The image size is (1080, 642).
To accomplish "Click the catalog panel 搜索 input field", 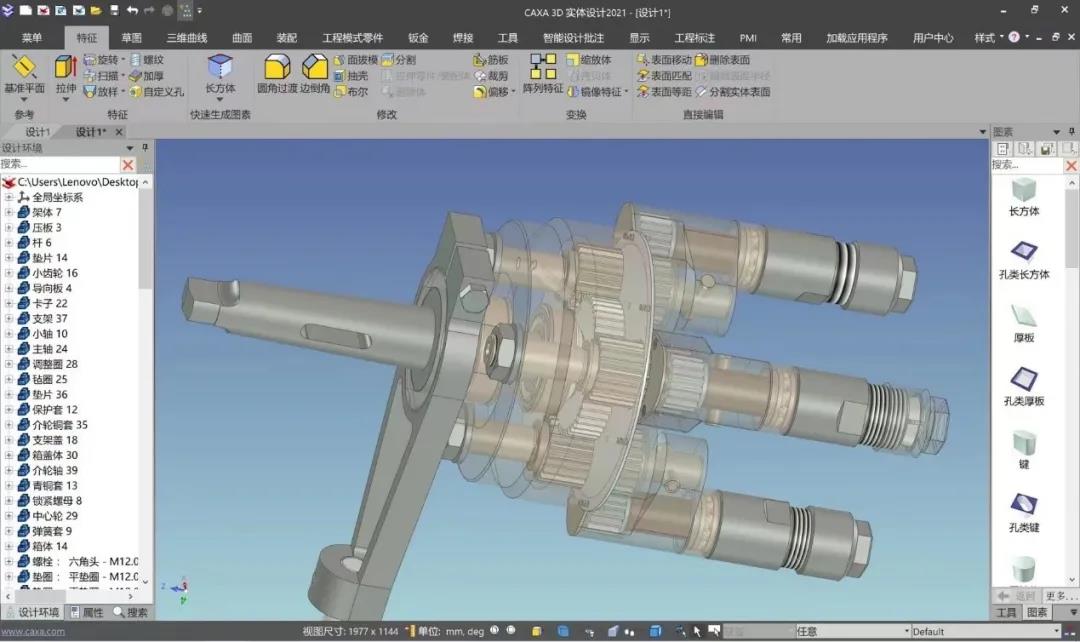I will 1027,165.
